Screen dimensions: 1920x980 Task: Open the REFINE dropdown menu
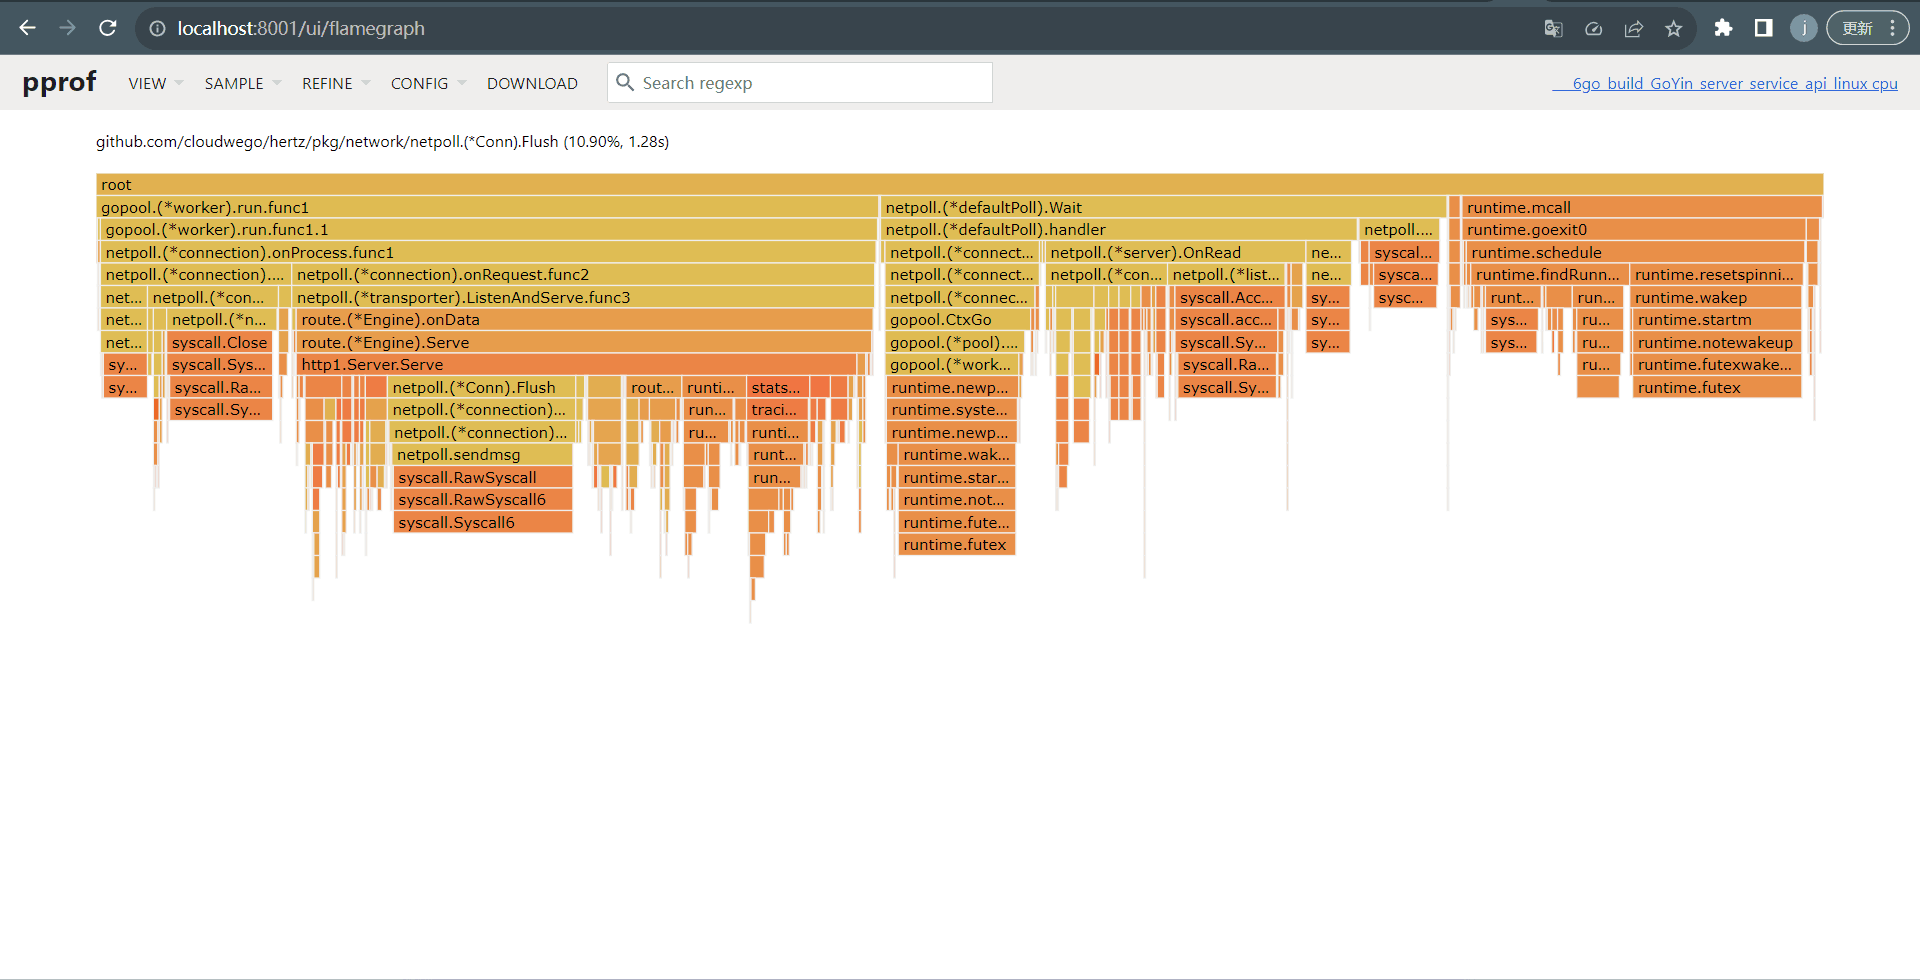(x=336, y=83)
